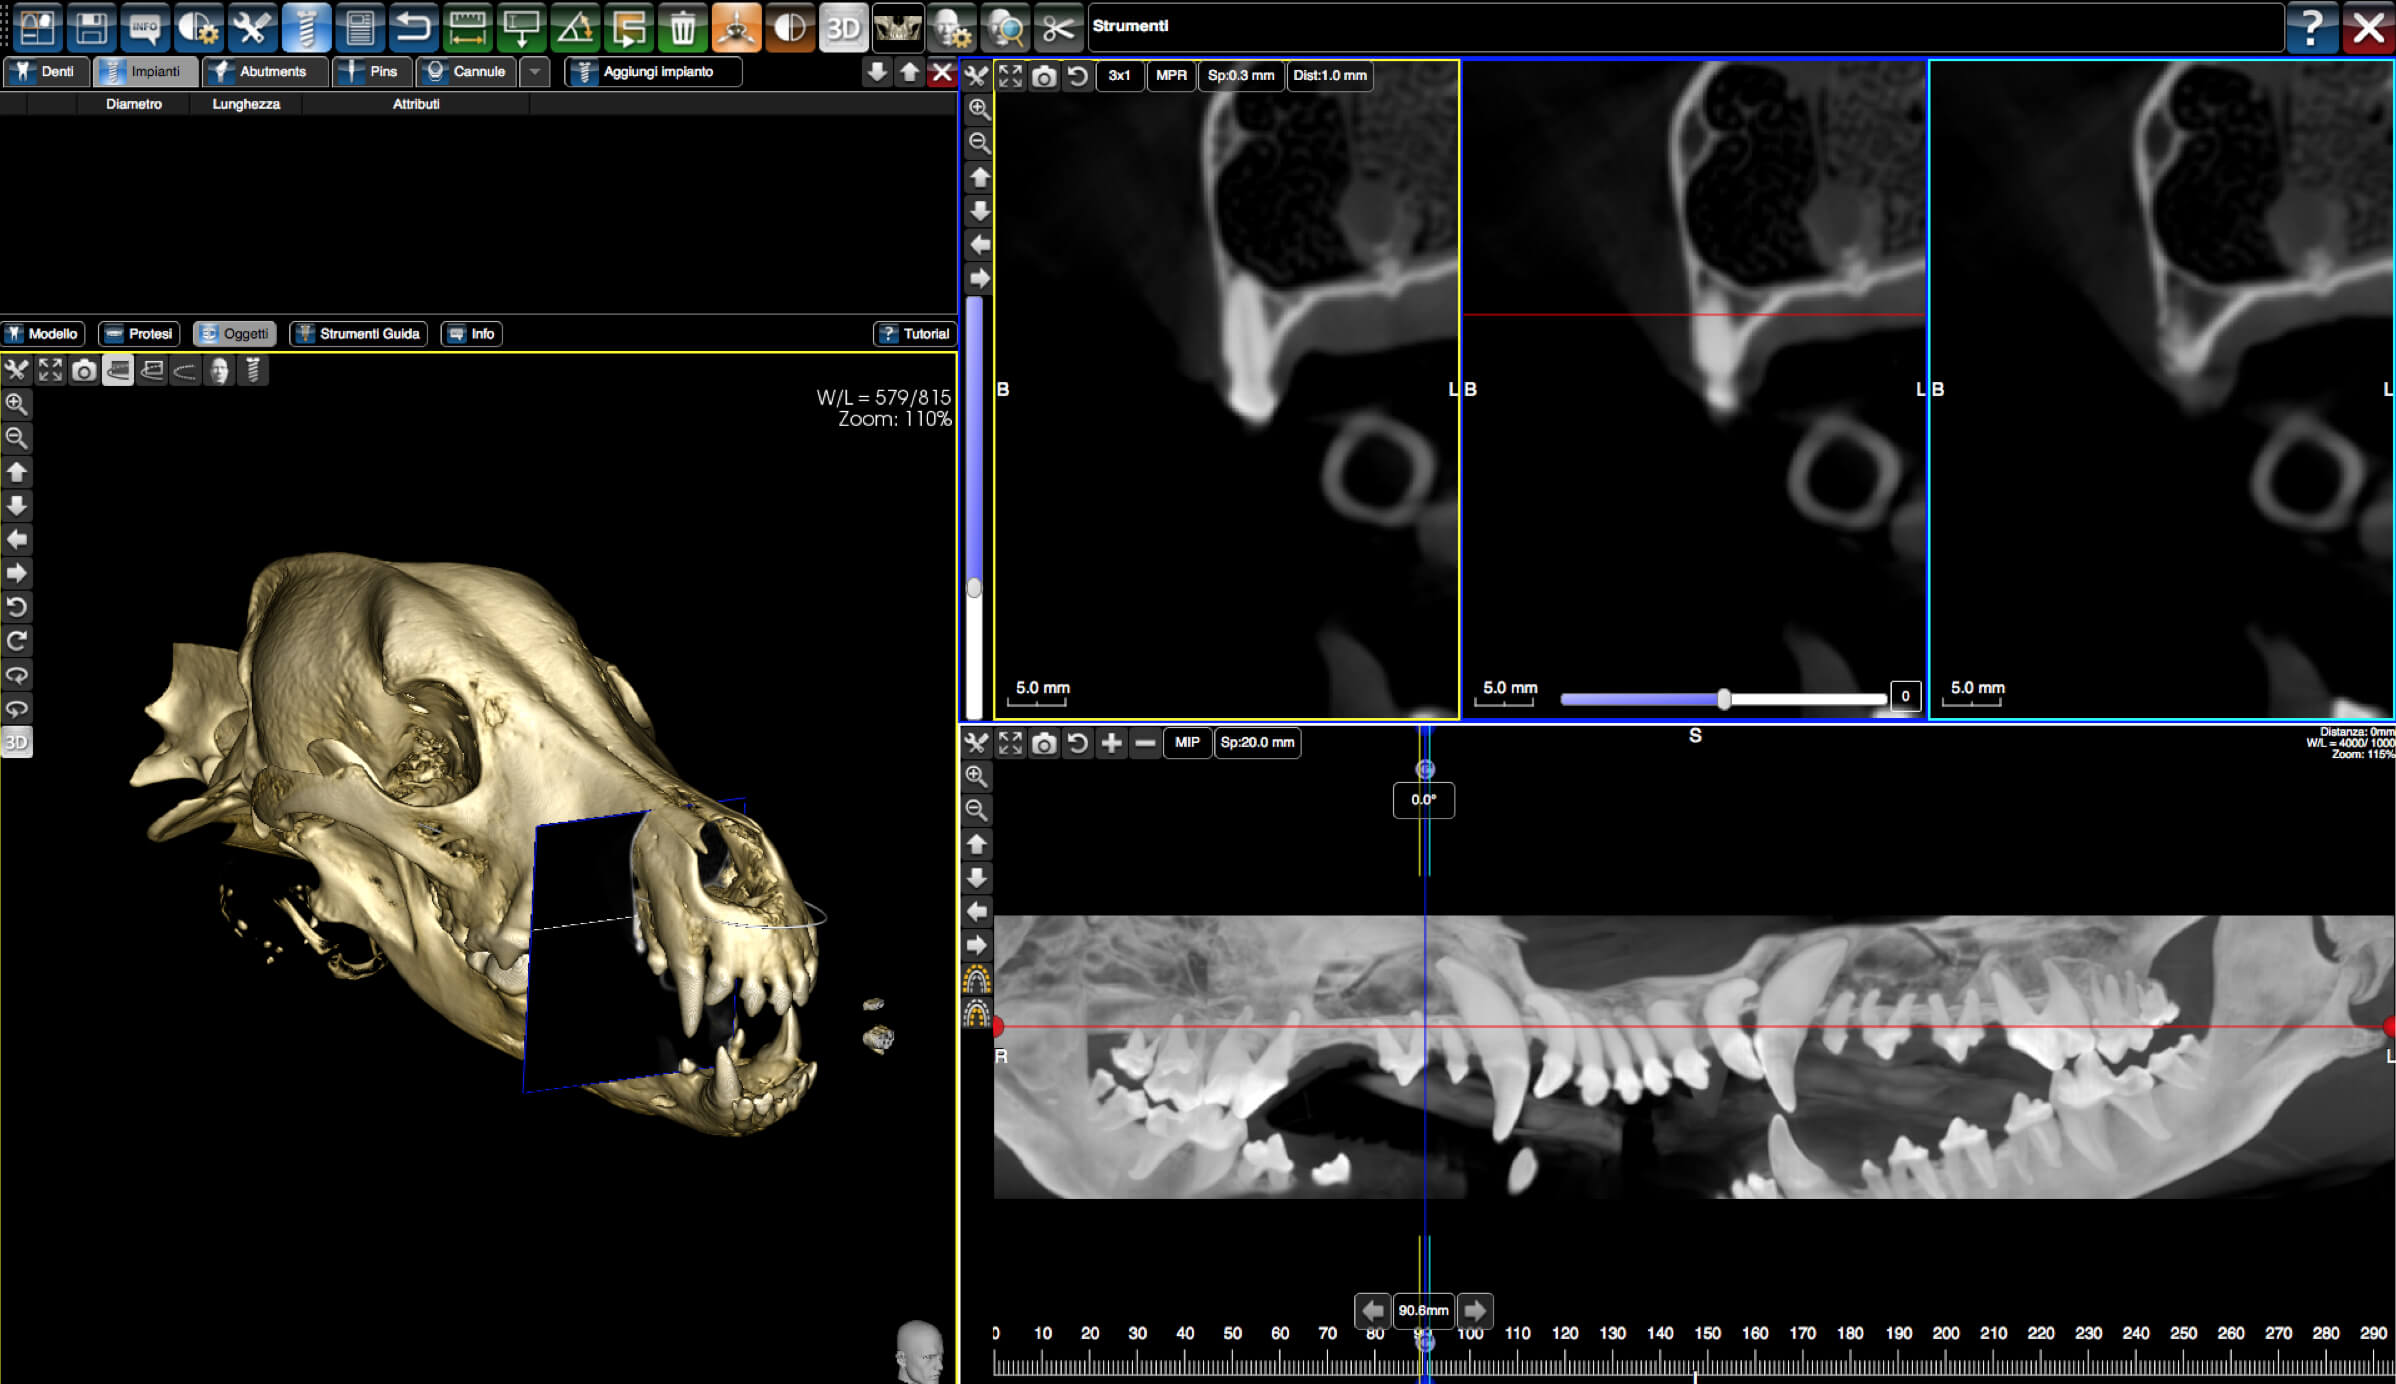Viewport: 2396px width, 1384px height.
Task: Click the left arrow beside 90.6mm position
Action: (x=1373, y=1310)
